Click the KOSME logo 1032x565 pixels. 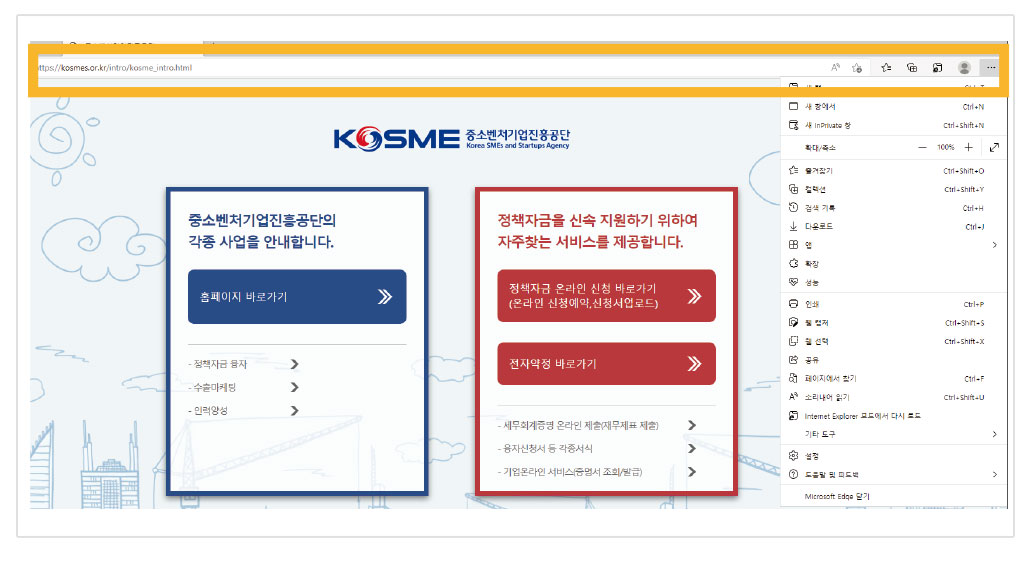tap(452, 139)
